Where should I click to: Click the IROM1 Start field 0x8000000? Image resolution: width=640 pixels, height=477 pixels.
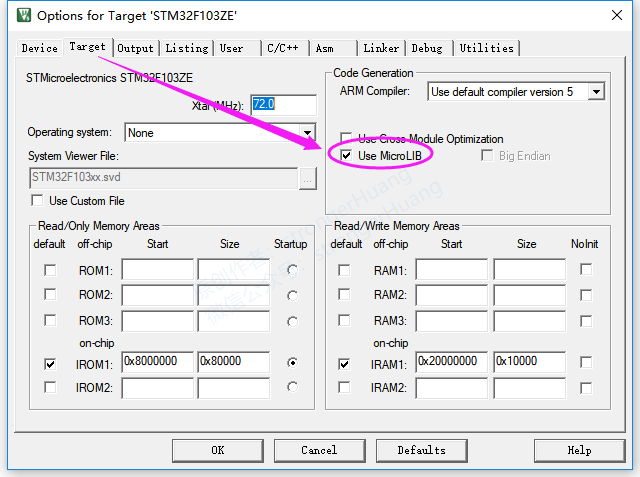(x=158, y=362)
